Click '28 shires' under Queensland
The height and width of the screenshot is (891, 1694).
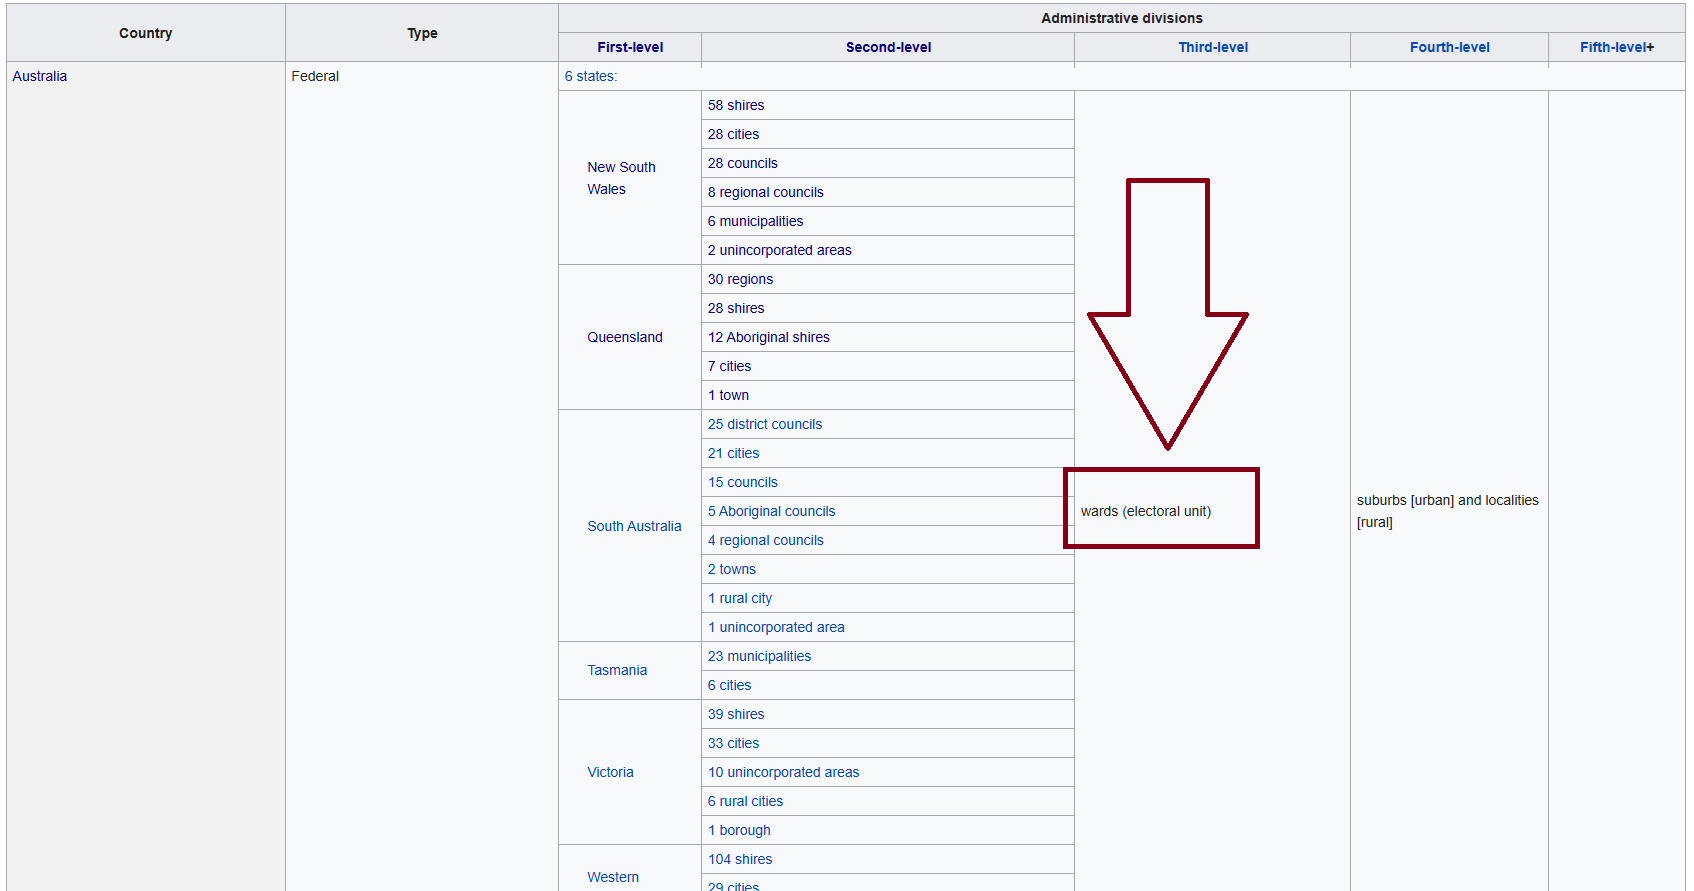click(x=736, y=308)
